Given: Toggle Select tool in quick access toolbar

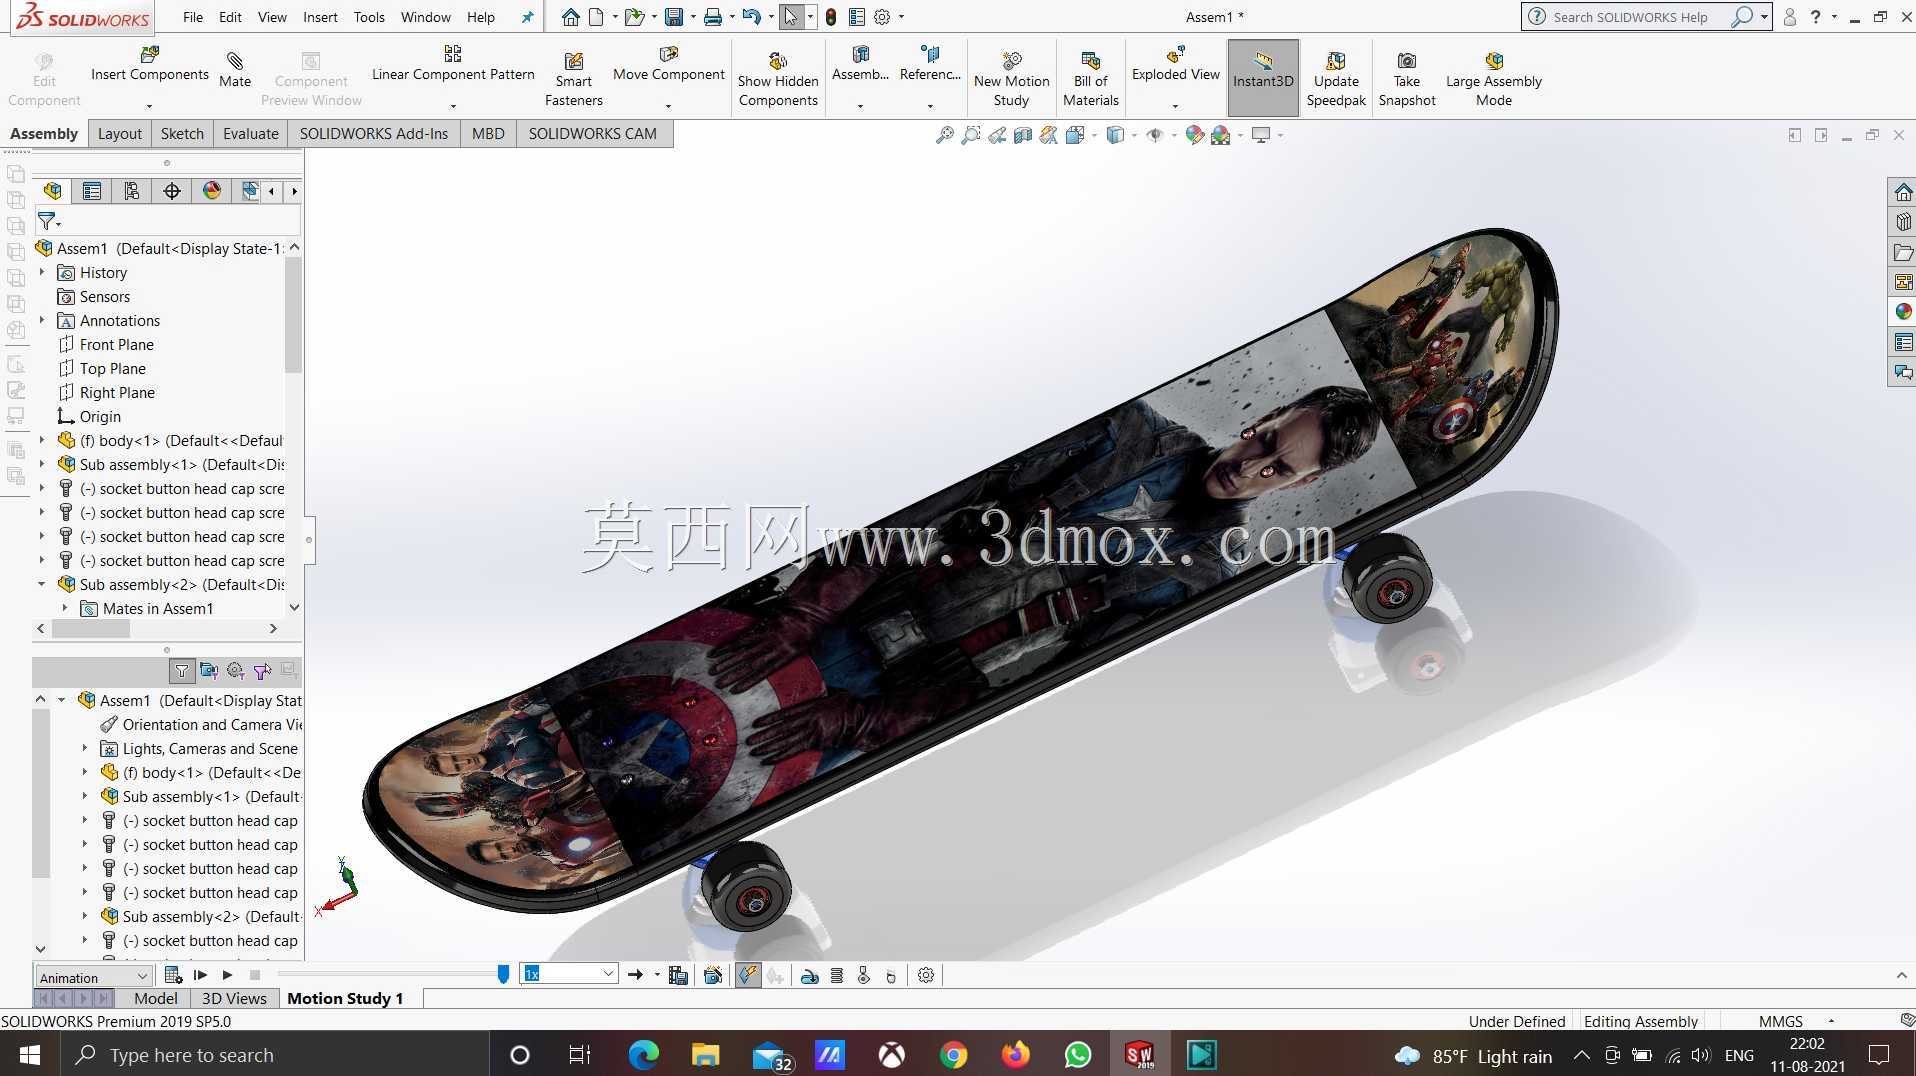Looking at the screenshot, I should click(791, 17).
